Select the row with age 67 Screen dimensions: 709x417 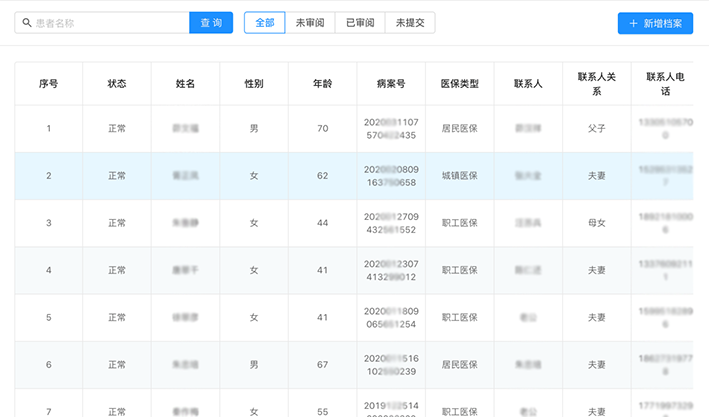[x=322, y=365]
